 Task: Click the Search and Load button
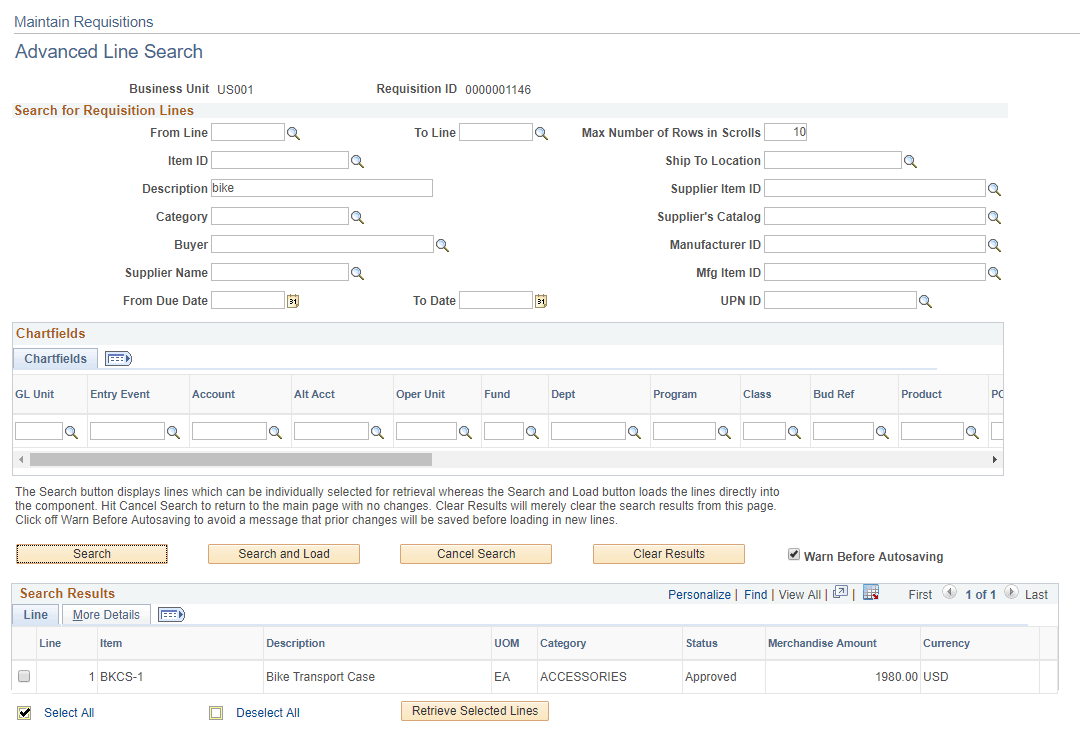(x=283, y=553)
